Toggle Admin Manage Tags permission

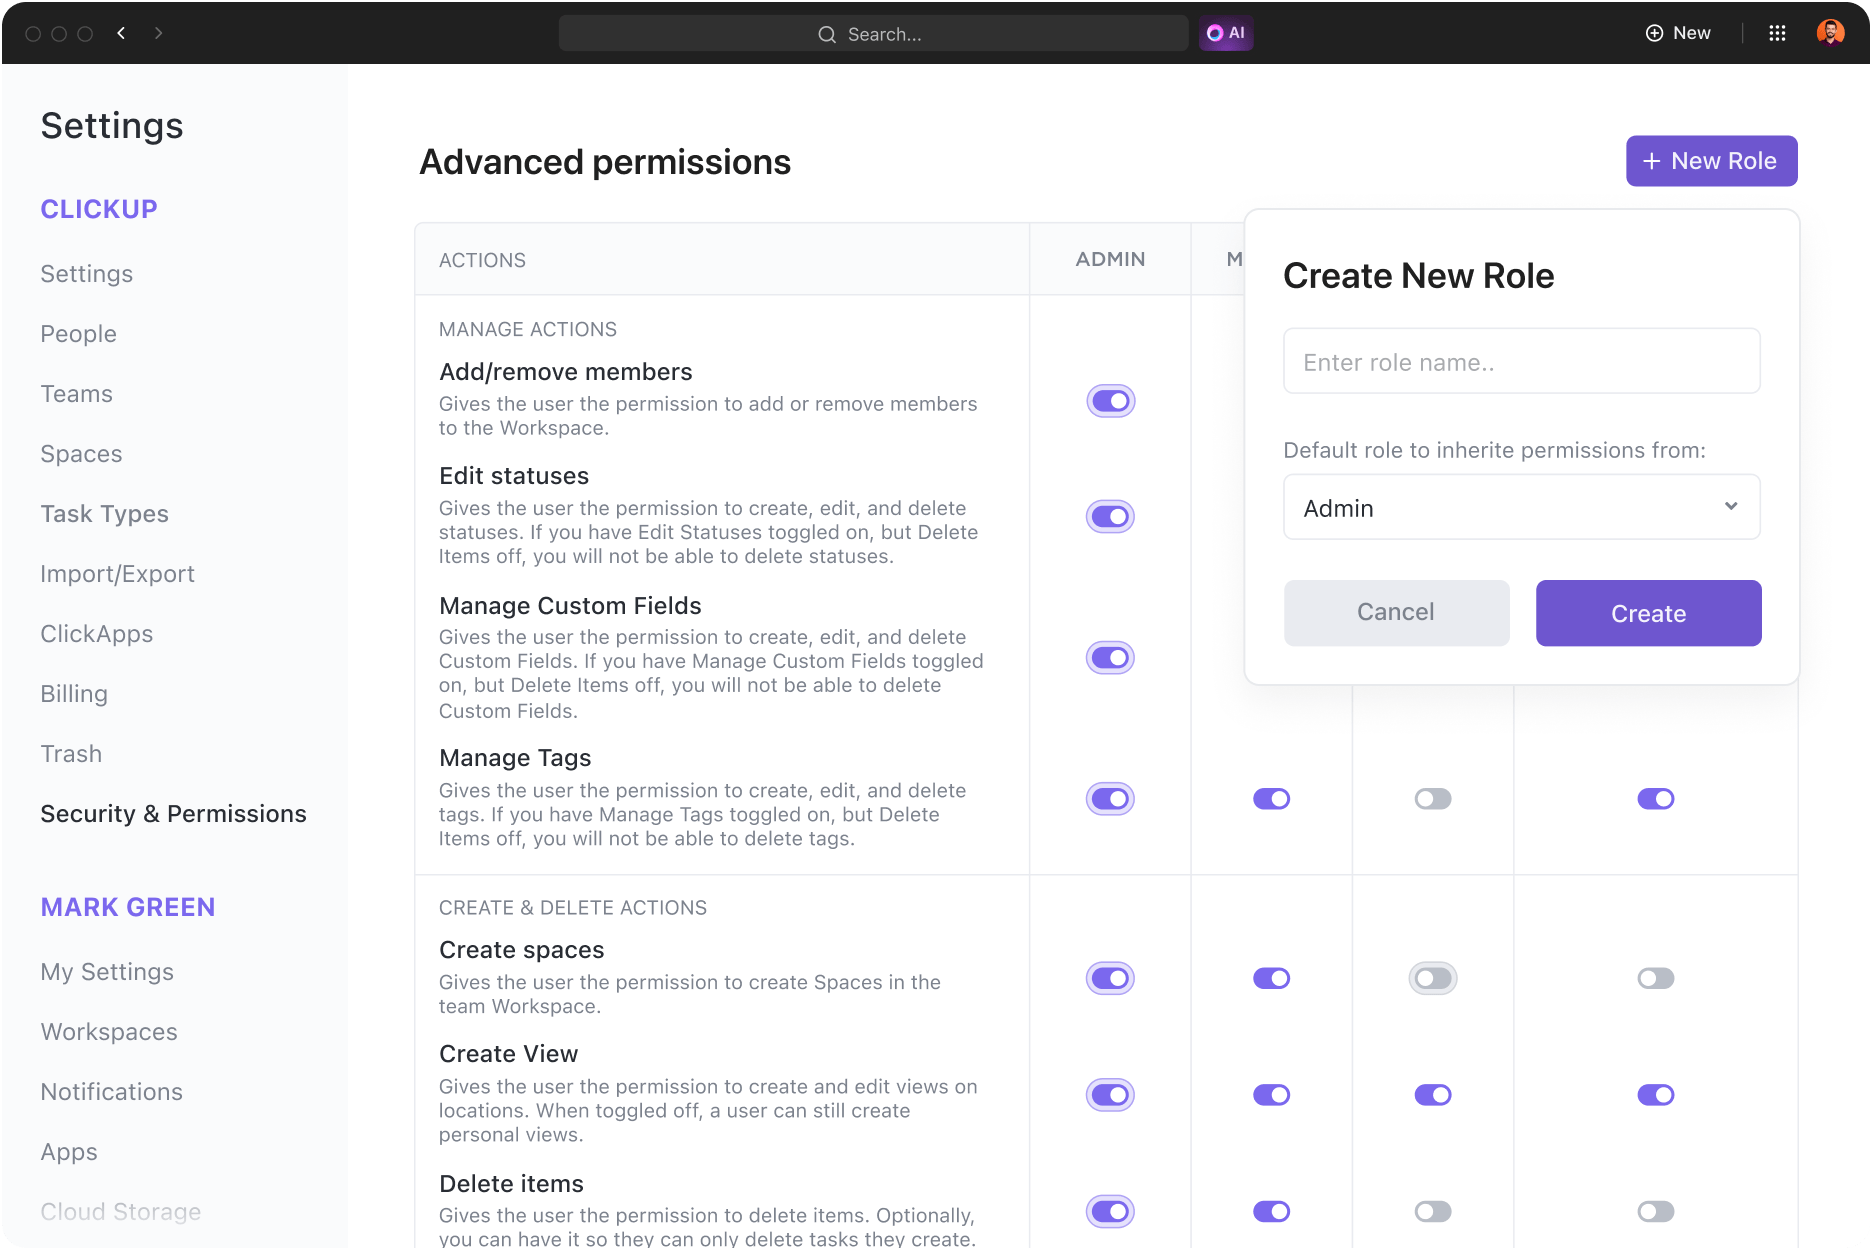pyautogui.click(x=1110, y=799)
